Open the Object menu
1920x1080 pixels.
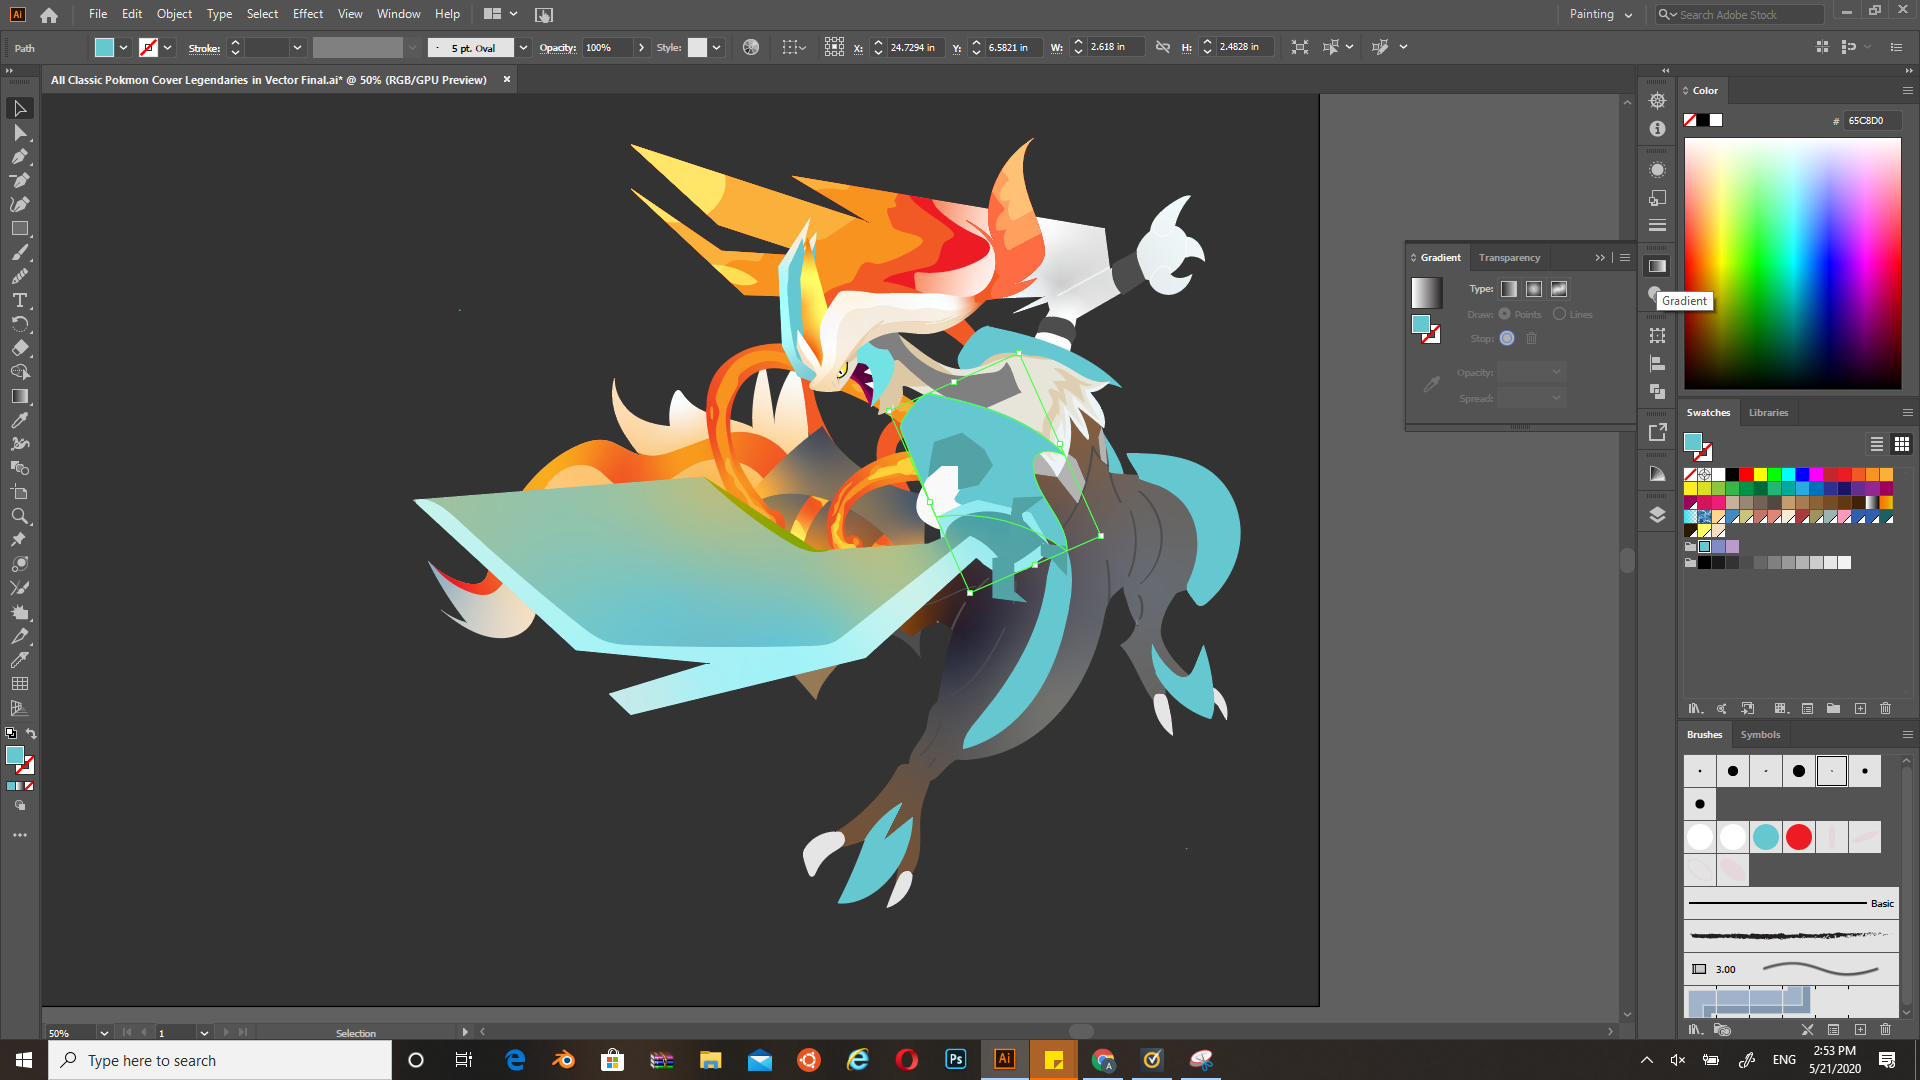[x=174, y=14]
